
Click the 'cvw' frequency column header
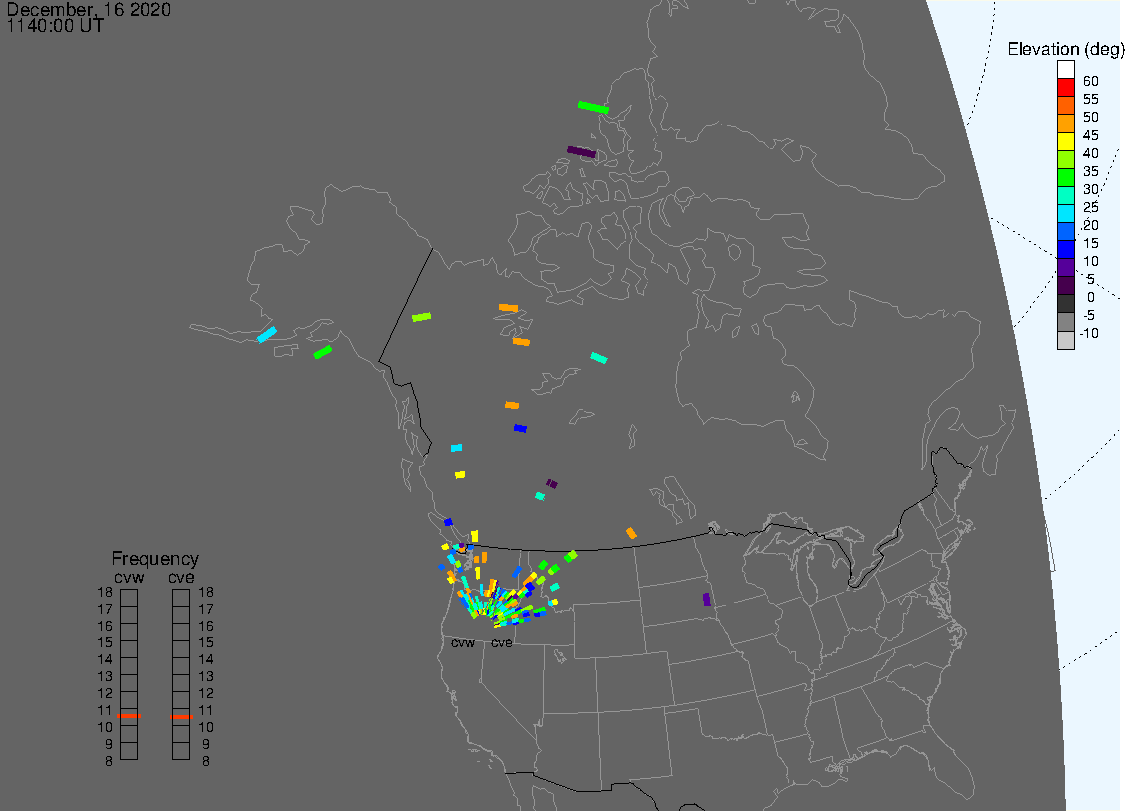point(129,578)
